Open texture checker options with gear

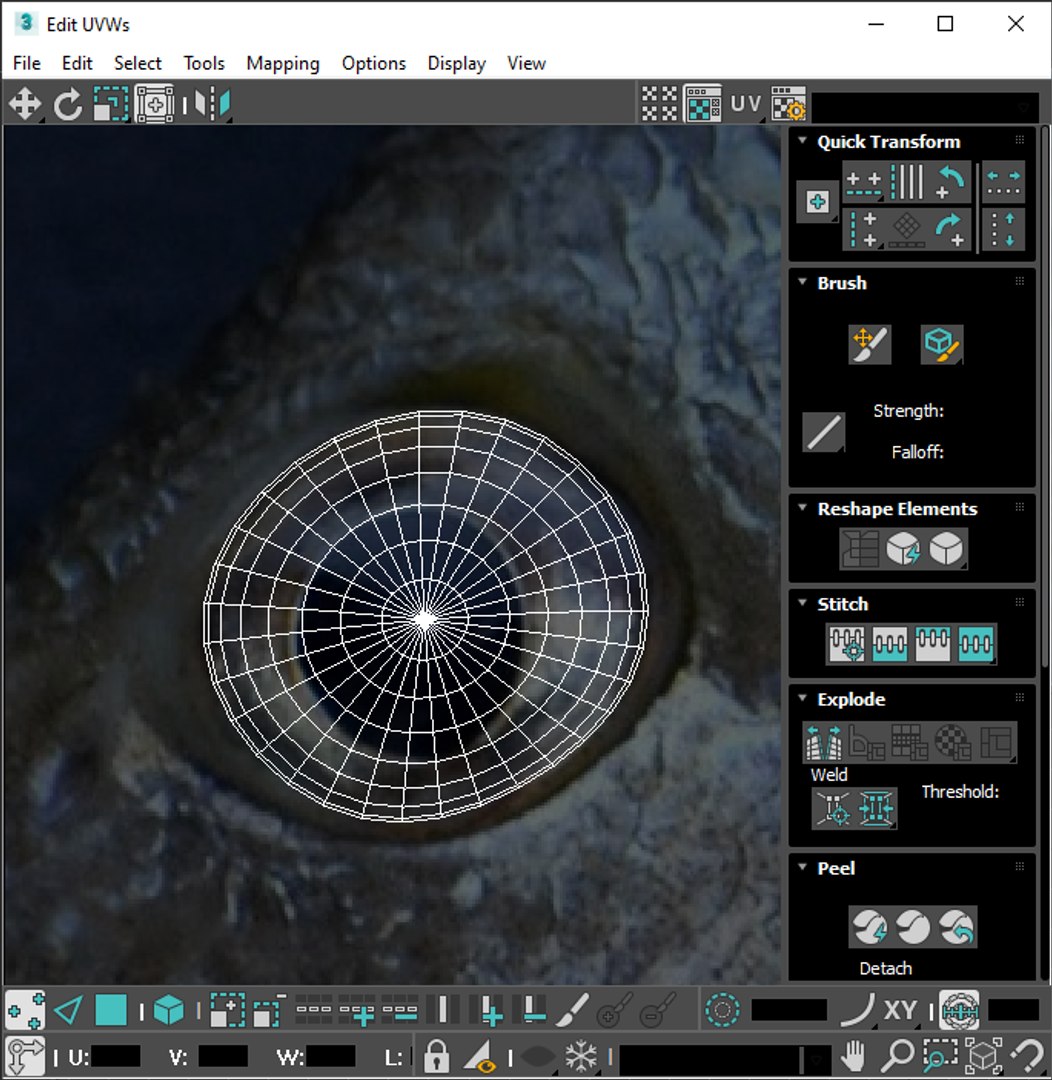tap(788, 104)
